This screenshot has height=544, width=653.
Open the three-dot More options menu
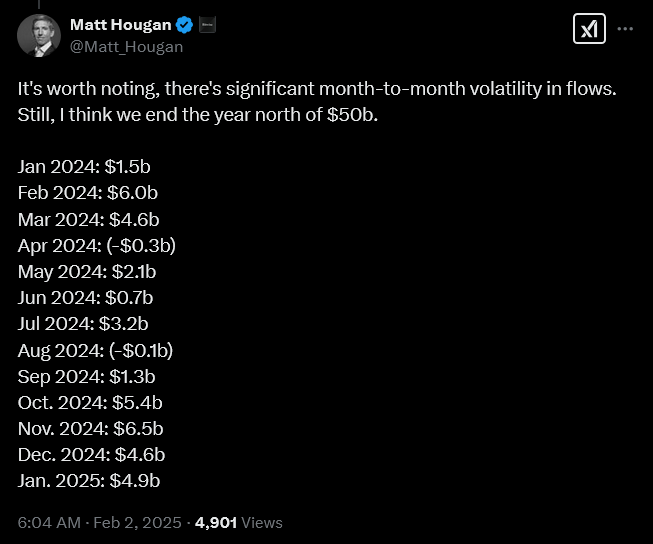[626, 29]
